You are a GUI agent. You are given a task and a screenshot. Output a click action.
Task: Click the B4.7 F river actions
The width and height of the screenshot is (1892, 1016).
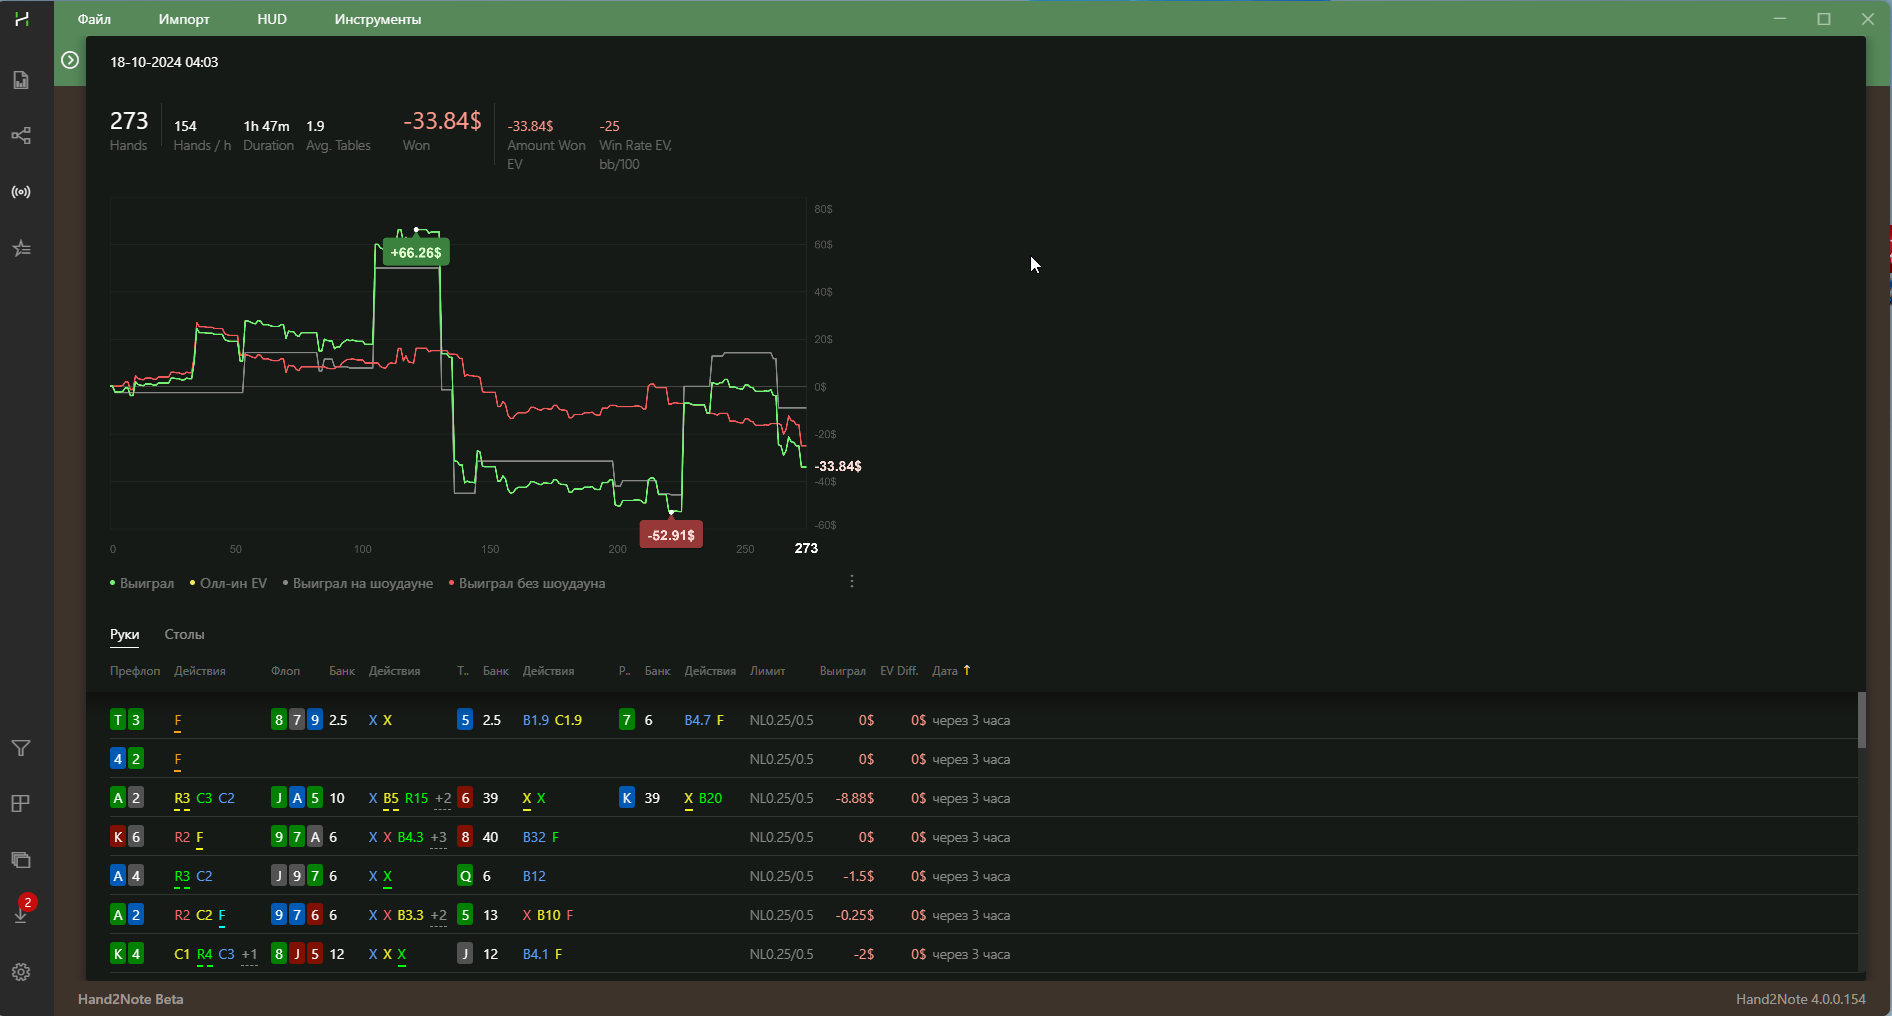[x=704, y=720]
